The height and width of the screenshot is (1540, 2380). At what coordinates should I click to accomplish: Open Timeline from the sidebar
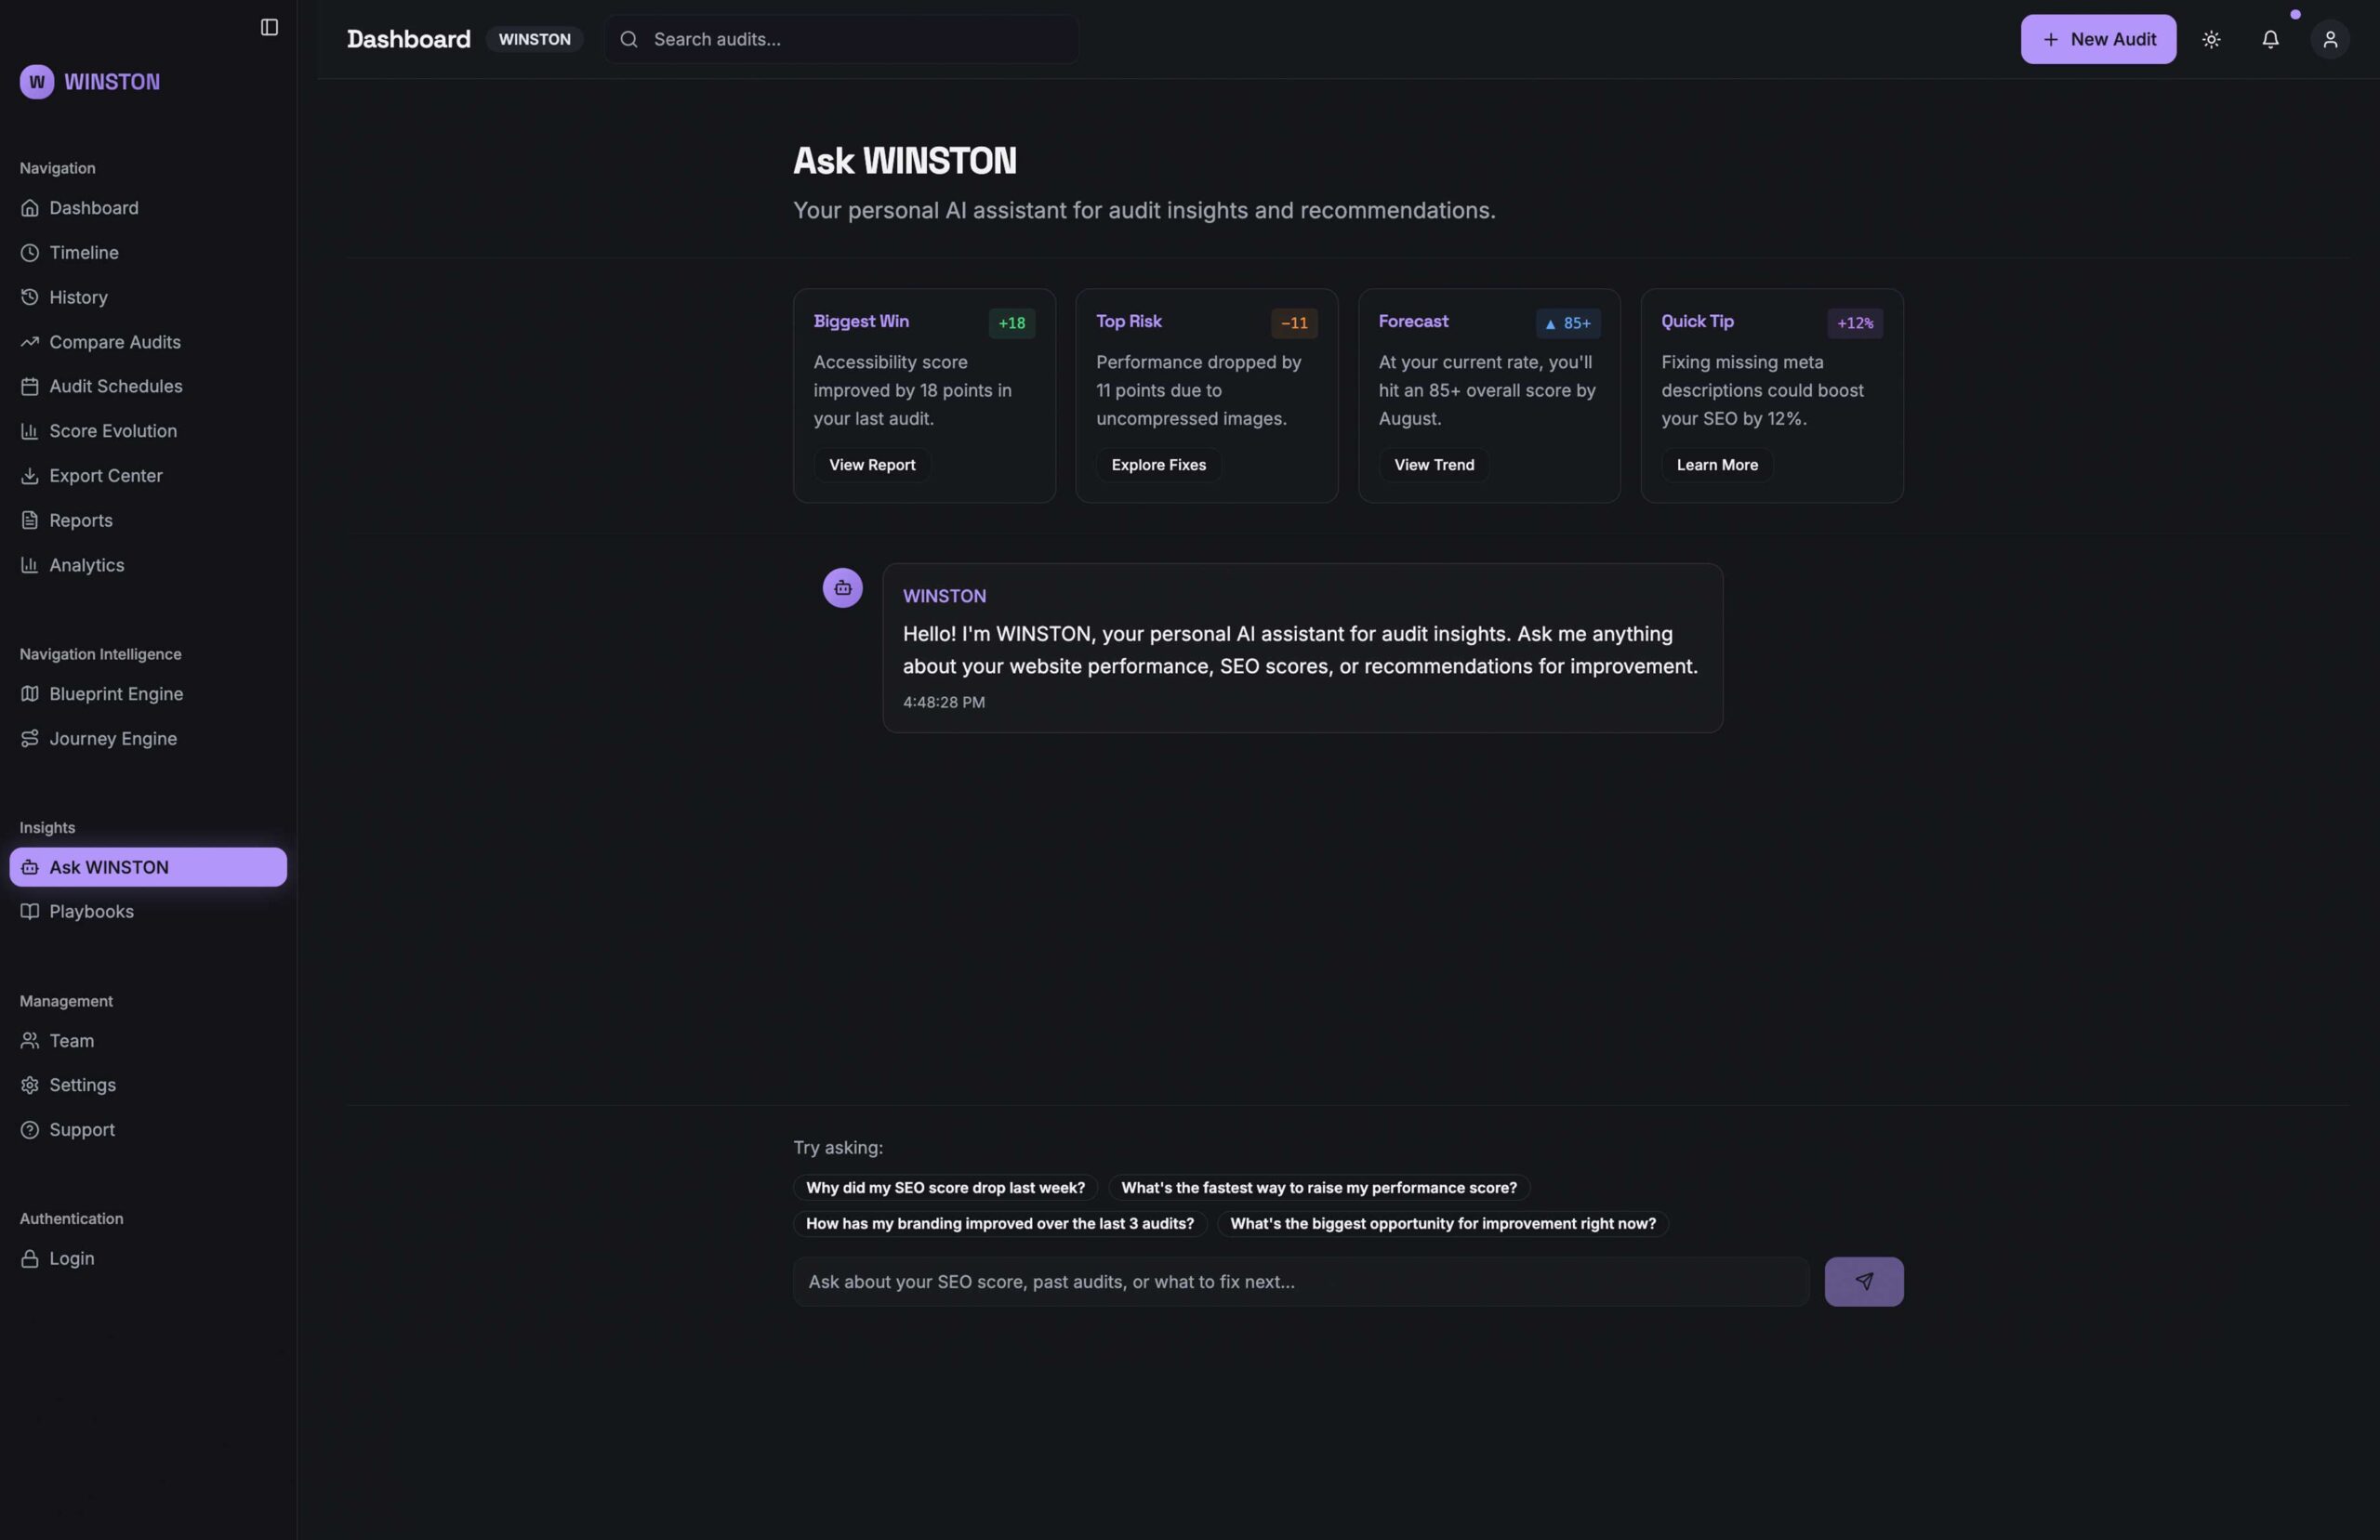(84, 253)
